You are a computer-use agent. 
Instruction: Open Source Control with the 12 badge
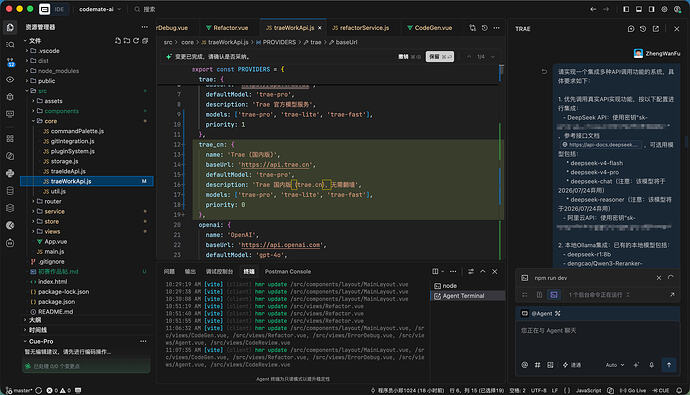10,62
